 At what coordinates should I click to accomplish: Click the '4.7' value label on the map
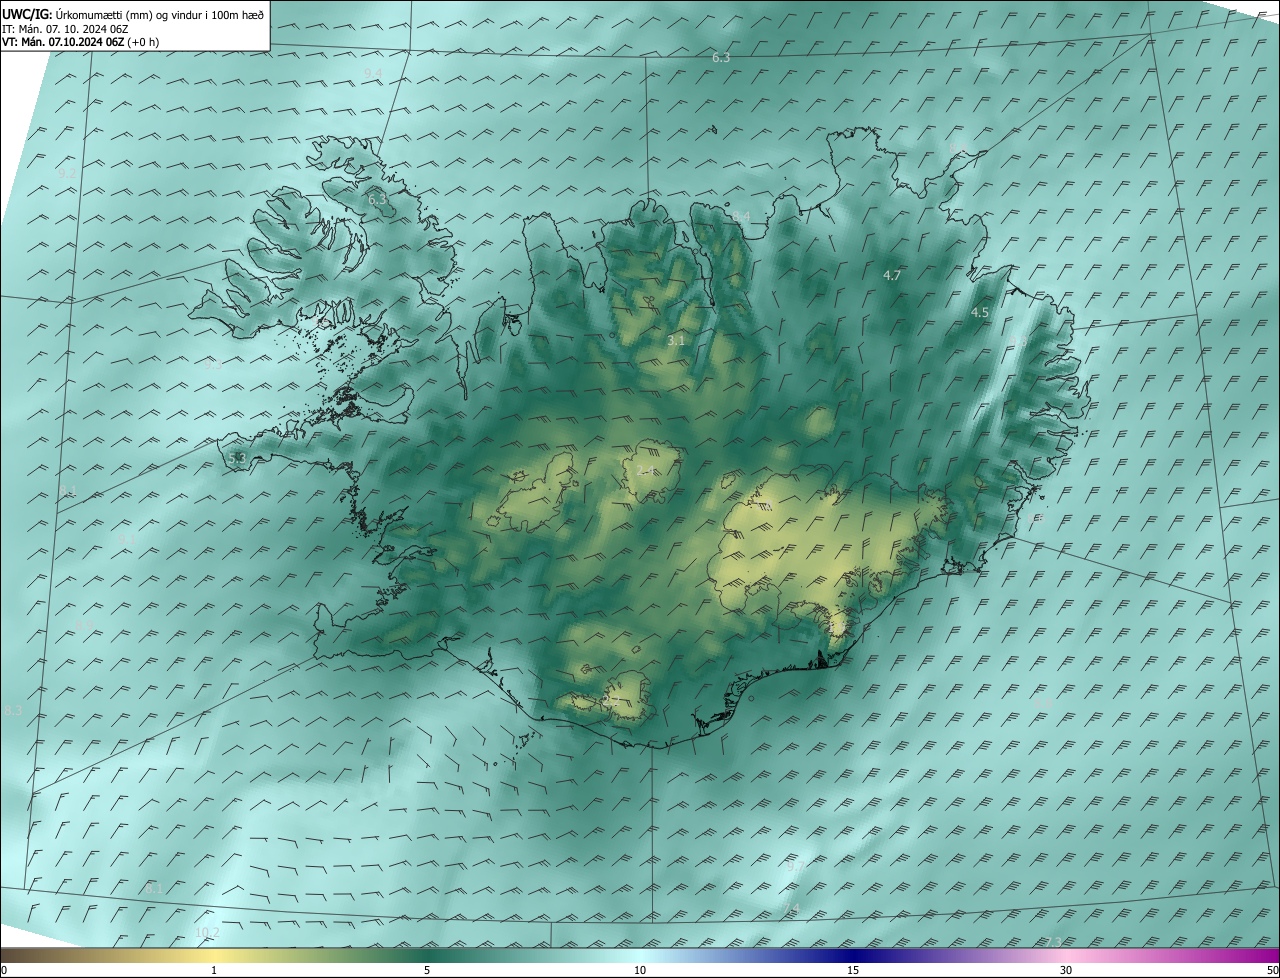pyautogui.click(x=893, y=275)
